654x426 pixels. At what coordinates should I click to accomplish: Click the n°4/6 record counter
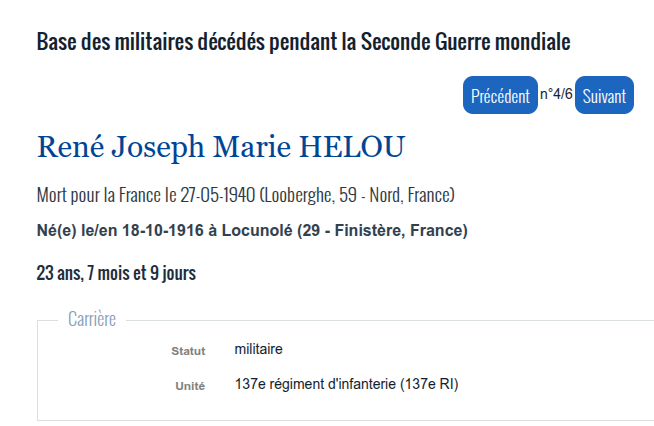[x=556, y=94]
